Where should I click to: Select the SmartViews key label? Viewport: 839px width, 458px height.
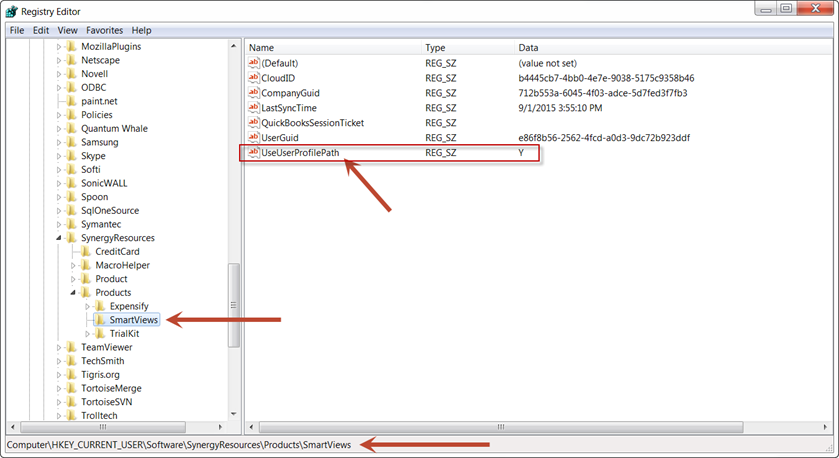(134, 319)
